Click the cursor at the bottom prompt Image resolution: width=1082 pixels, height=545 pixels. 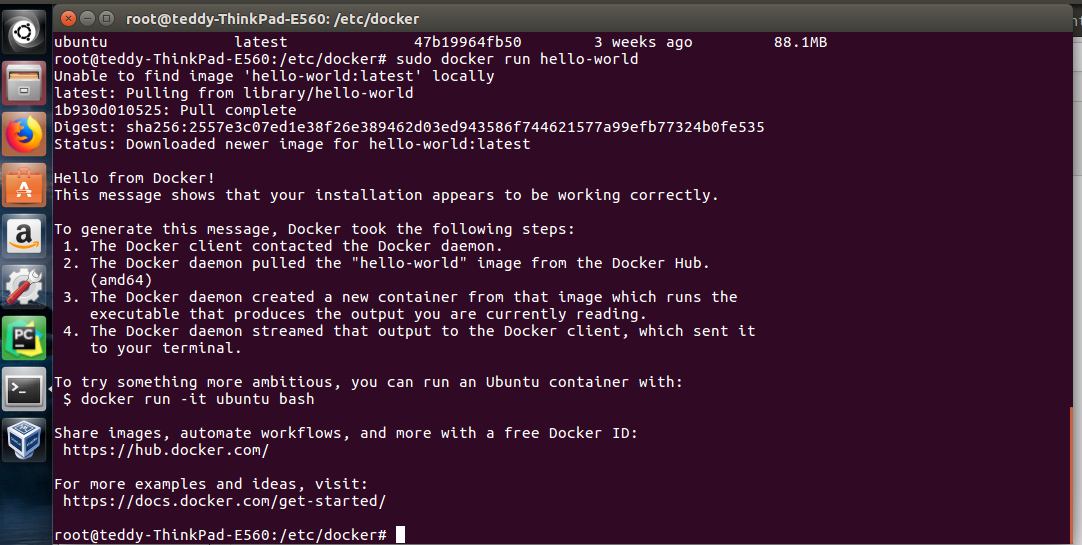[x=400, y=535]
